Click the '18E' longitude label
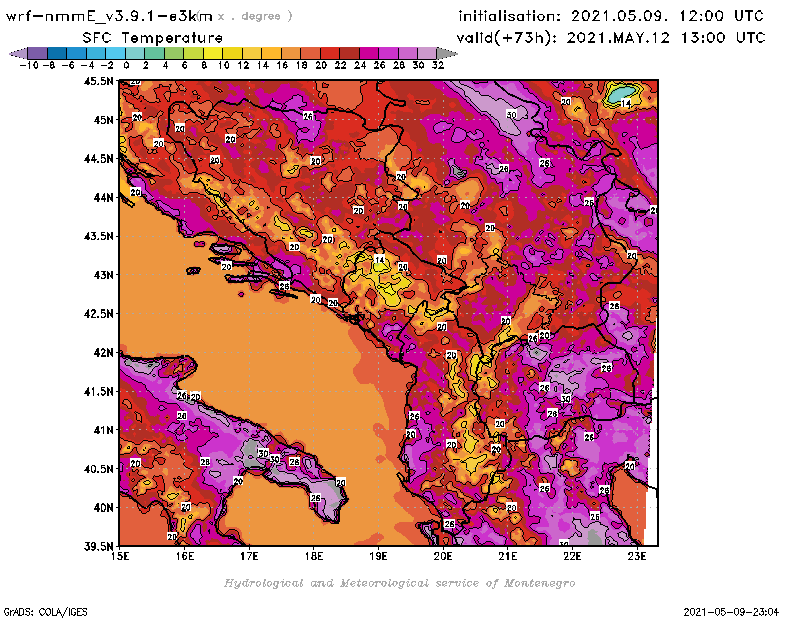 click(x=314, y=556)
